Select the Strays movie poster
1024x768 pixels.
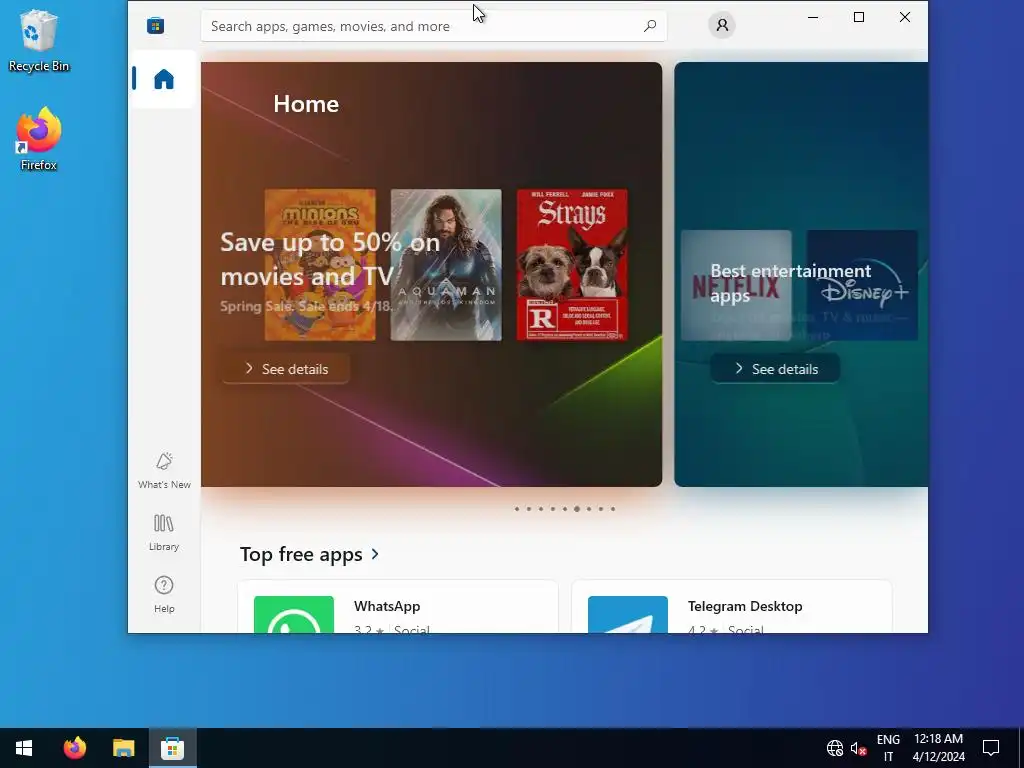pyautogui.click(x=572, y=264)
